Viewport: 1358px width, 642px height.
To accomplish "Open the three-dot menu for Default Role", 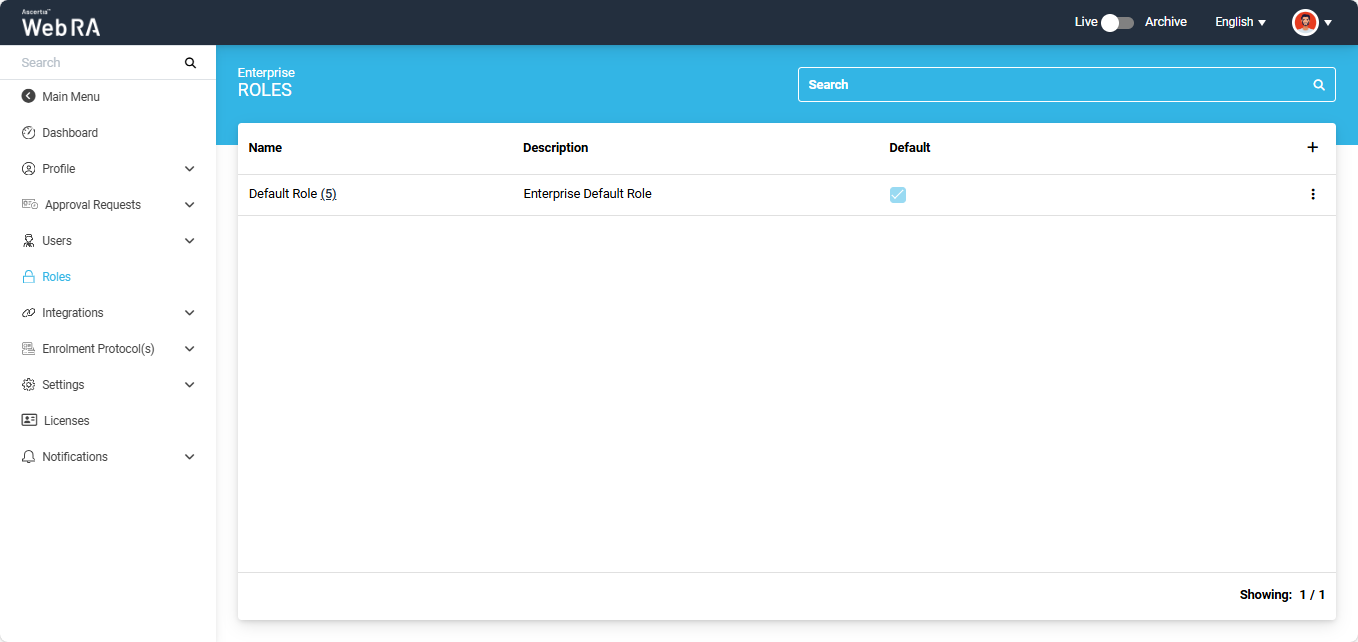I will click(1312, 194).
